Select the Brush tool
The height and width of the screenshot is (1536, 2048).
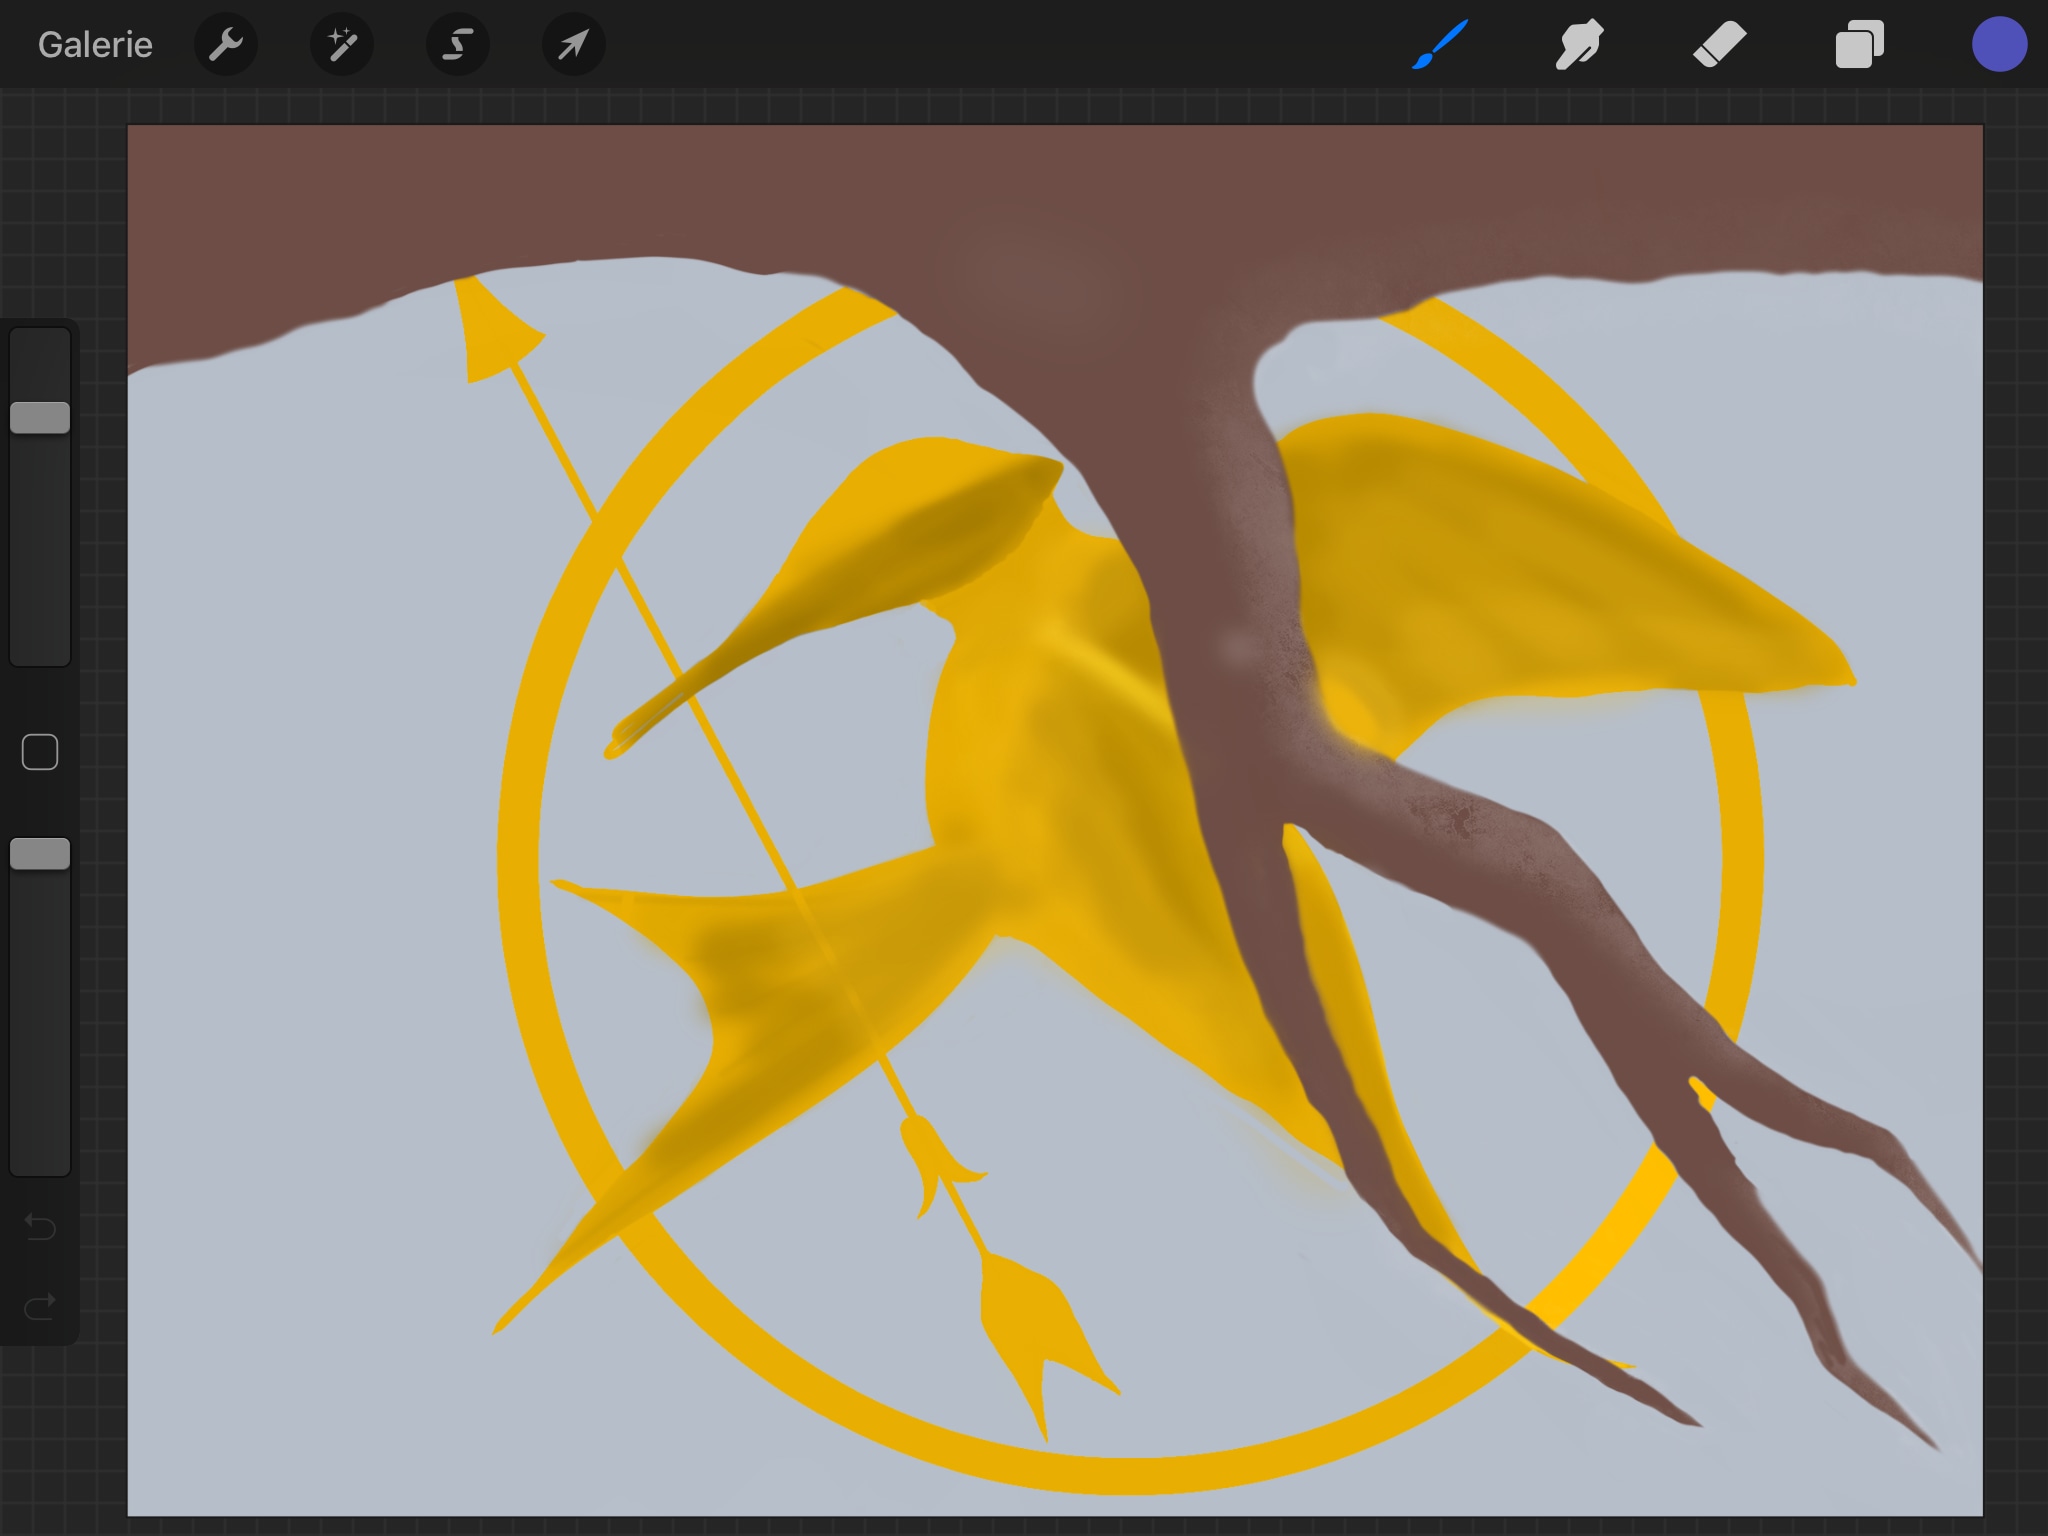coord(1440,45)
